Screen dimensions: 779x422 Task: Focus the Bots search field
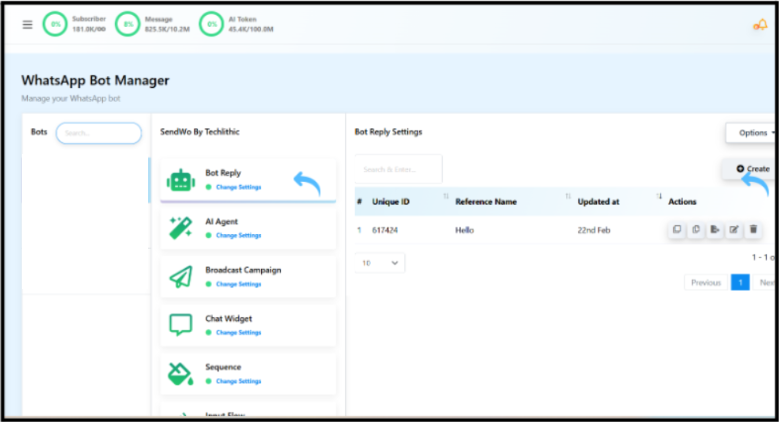(x=98, y=133)
